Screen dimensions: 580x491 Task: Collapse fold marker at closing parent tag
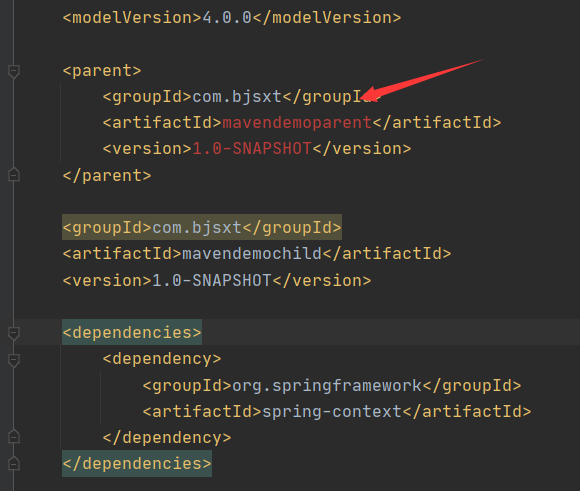[x=14, y=175]
